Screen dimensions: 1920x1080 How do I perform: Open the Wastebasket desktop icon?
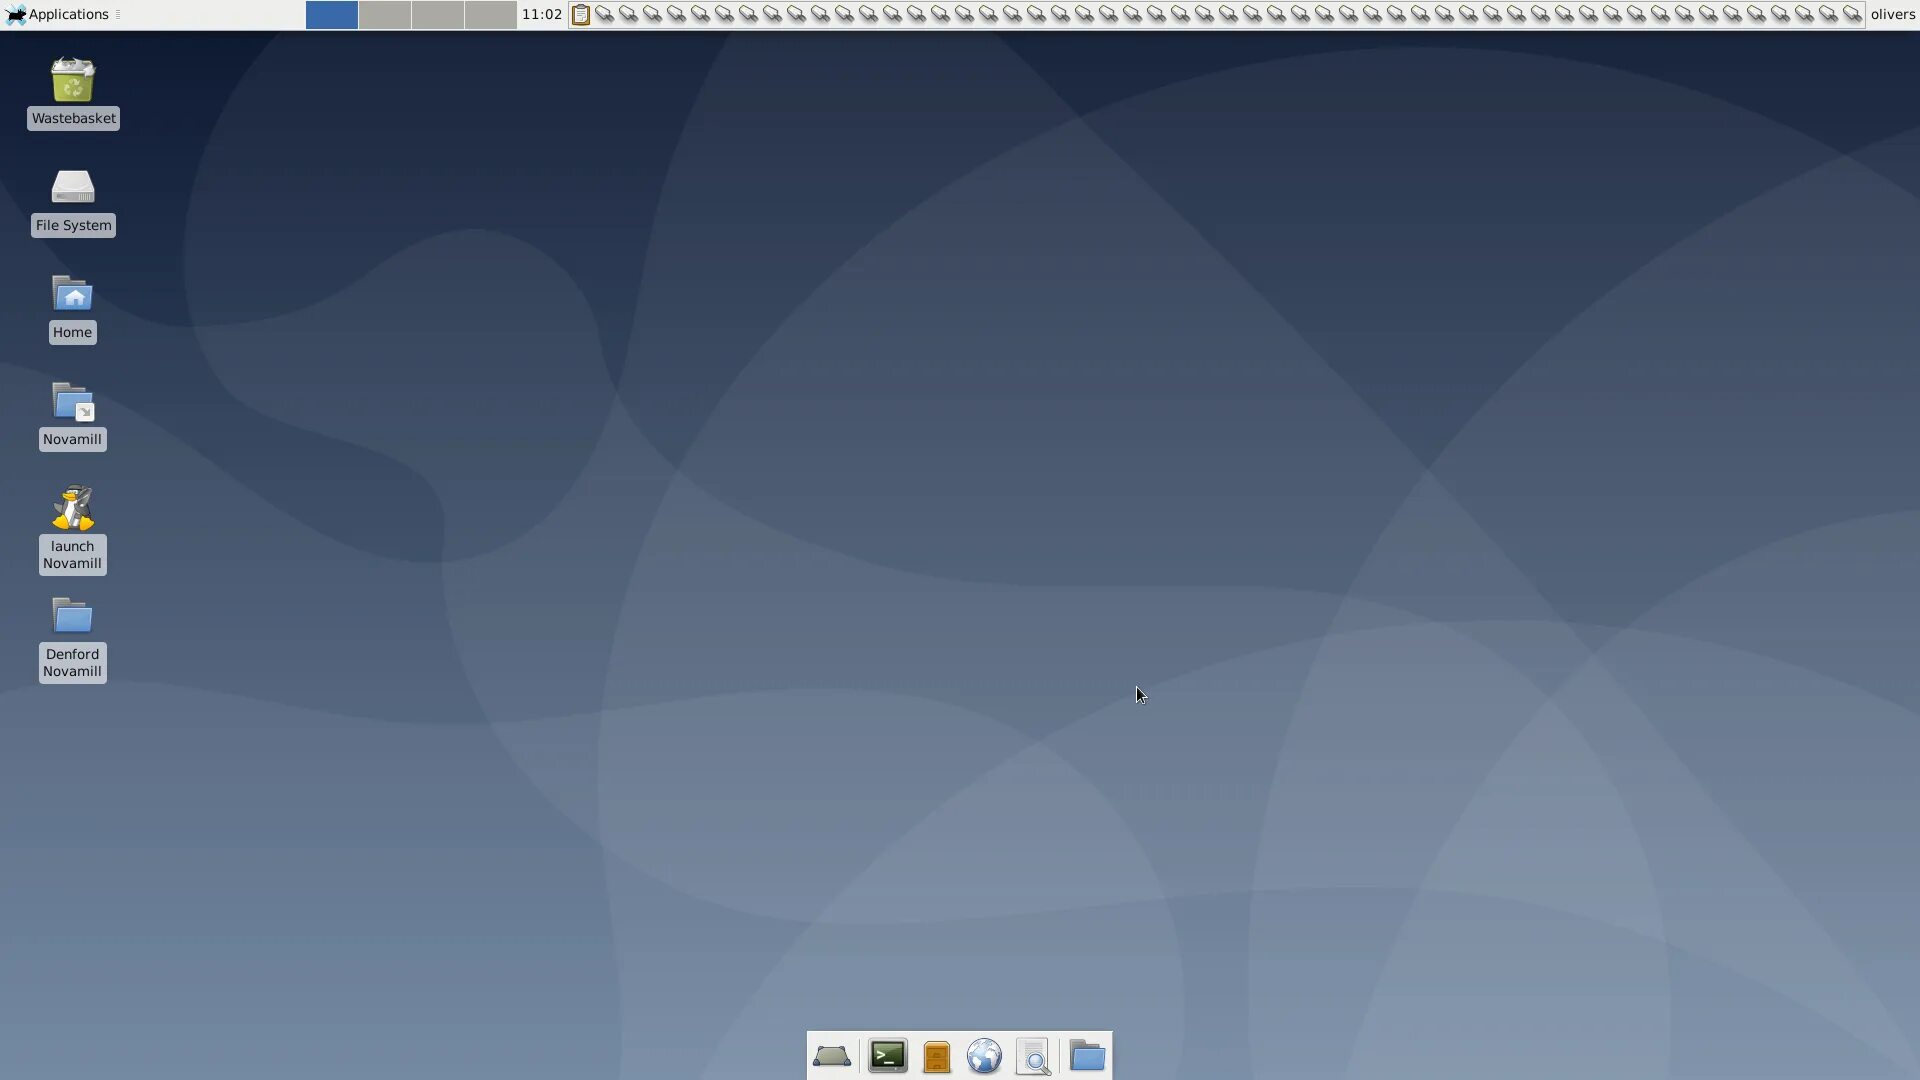point(73,80)
